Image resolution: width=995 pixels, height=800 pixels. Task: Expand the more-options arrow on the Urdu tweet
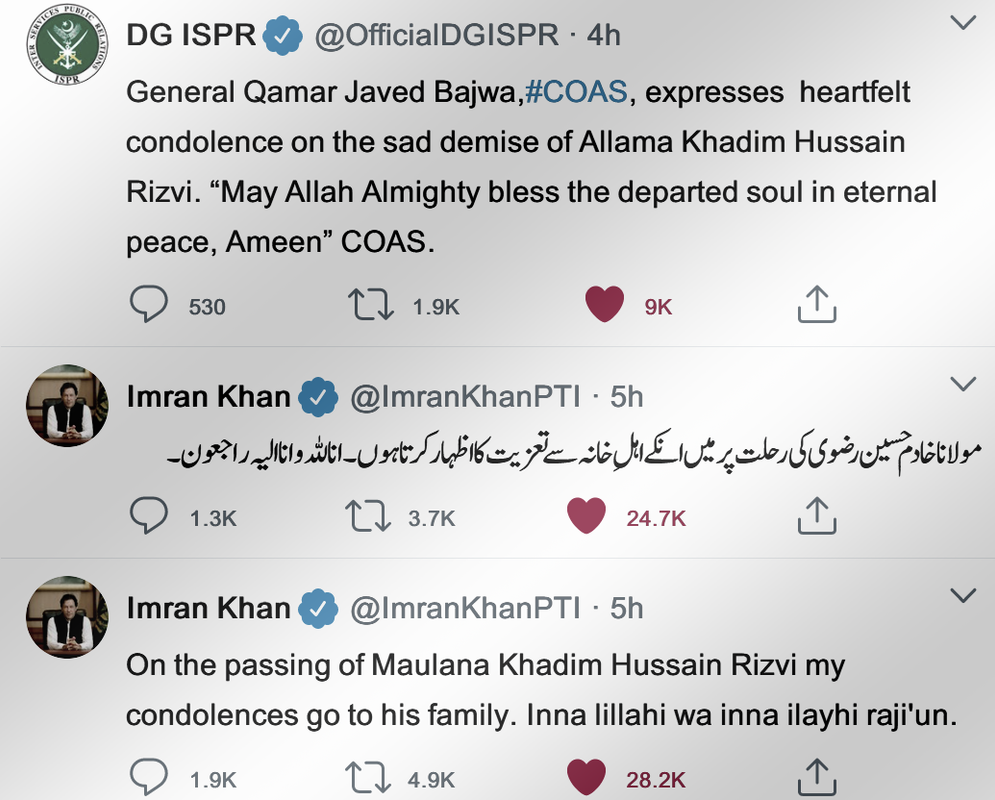(961, 384)
